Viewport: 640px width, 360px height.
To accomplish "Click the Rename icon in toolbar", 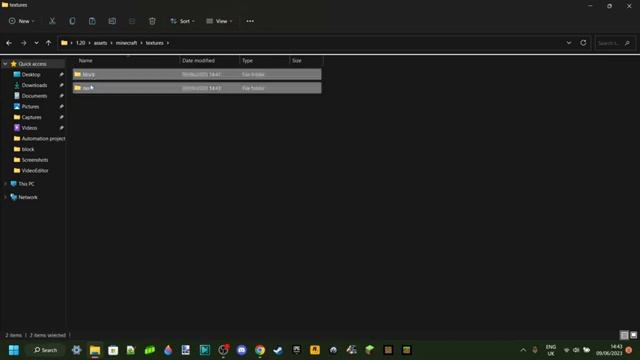I will coord(112,21).
